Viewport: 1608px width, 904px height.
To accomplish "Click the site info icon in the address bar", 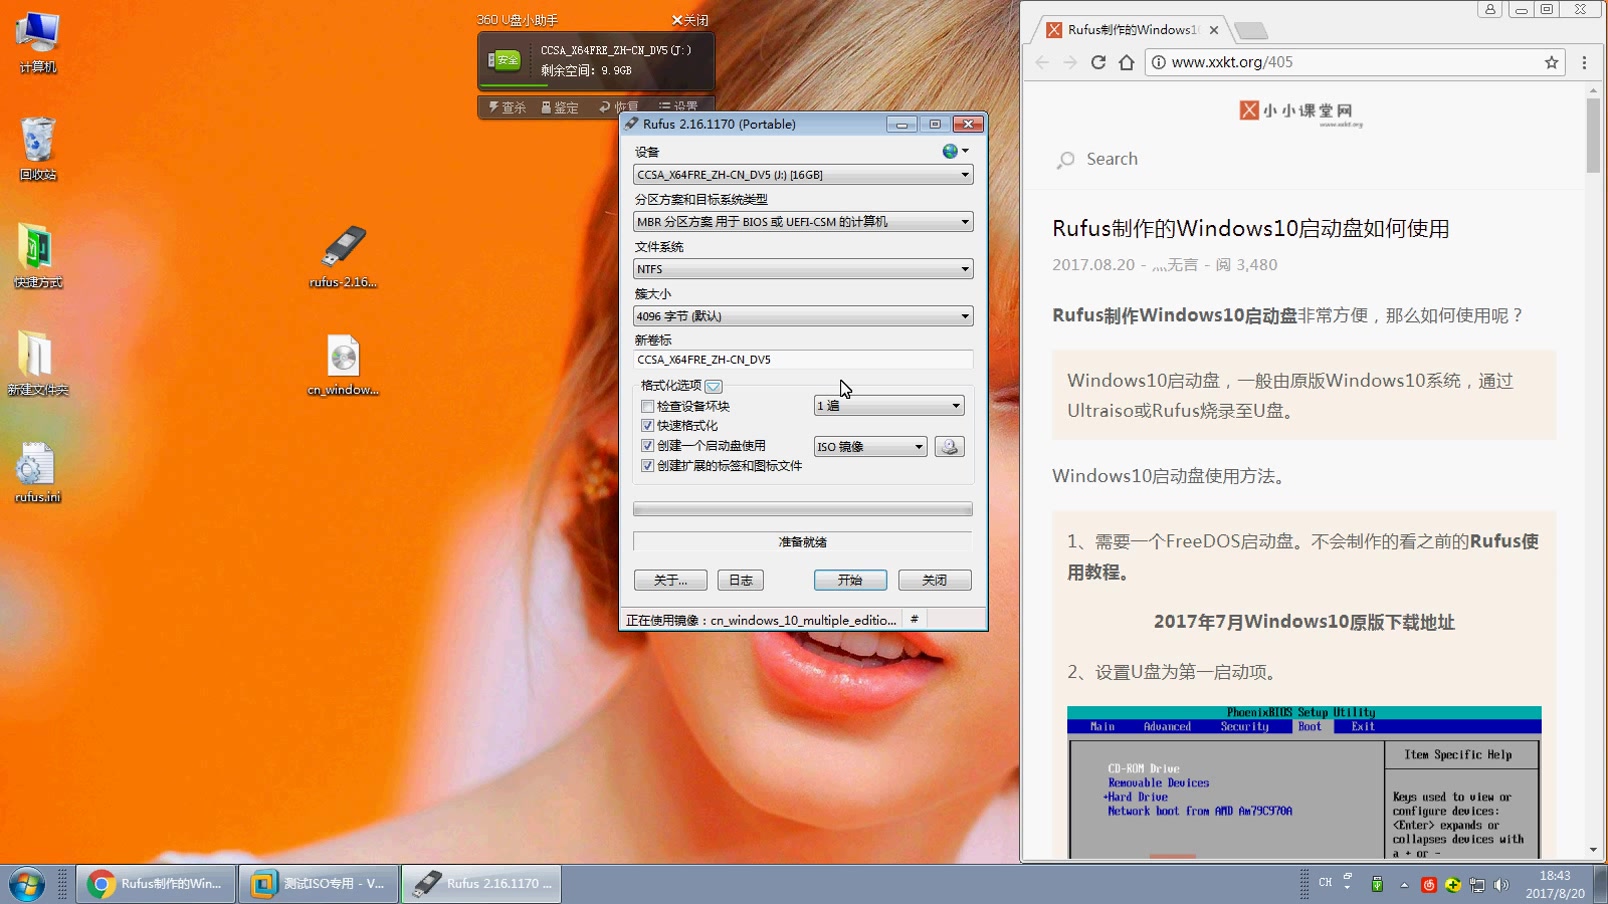I will coord(1158,62).
